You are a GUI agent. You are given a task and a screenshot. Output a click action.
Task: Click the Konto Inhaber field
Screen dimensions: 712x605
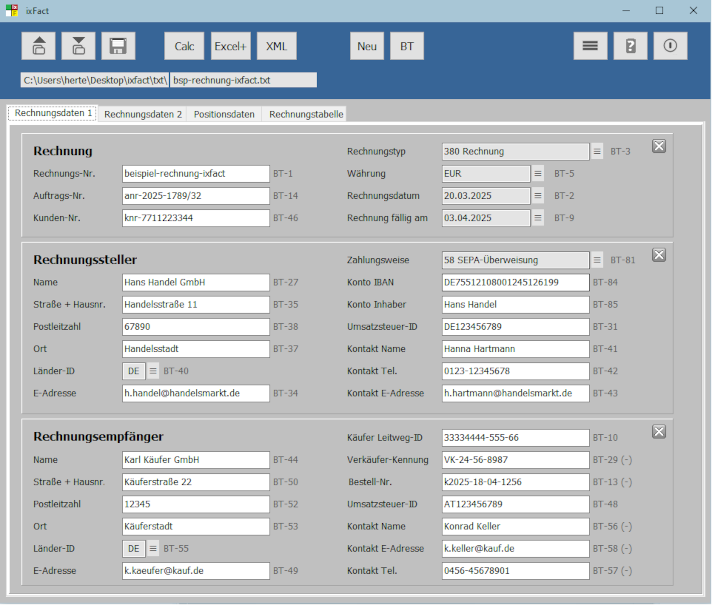click(x=515, y=304)
